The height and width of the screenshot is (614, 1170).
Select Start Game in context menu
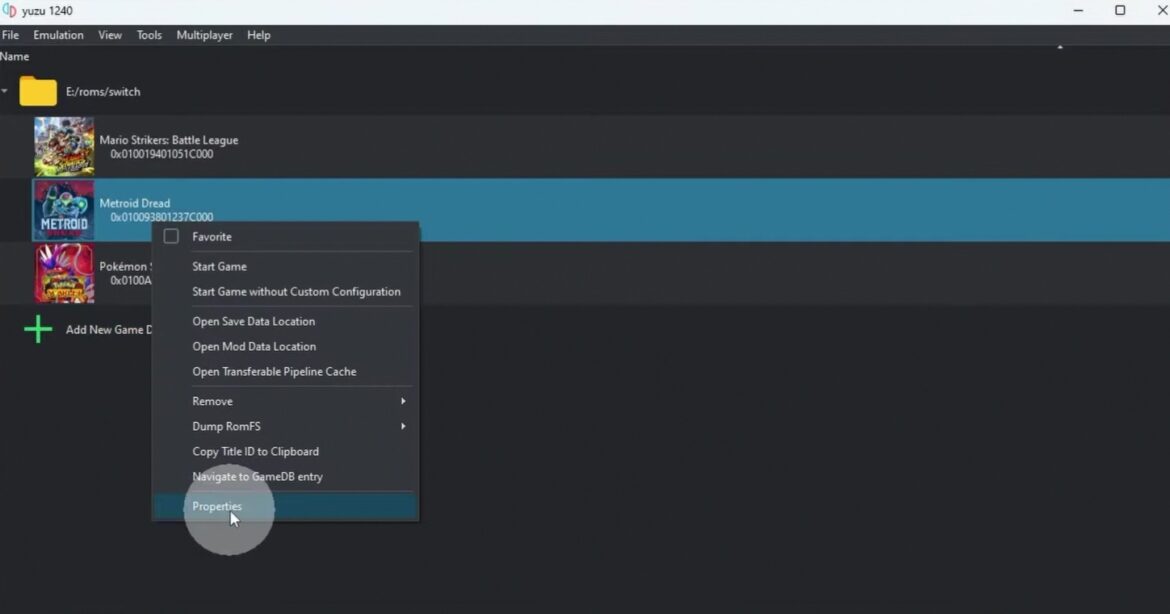[x=219, y=267]
